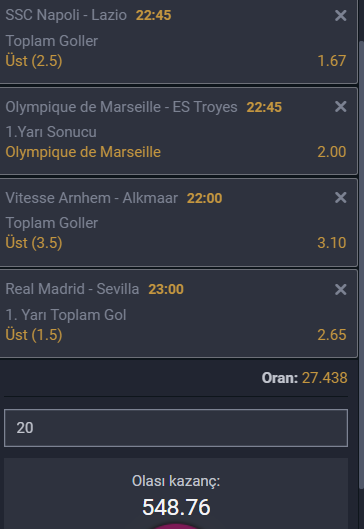
Task: Click the purple button below possible winnings
Action: [x=176, y=526]
